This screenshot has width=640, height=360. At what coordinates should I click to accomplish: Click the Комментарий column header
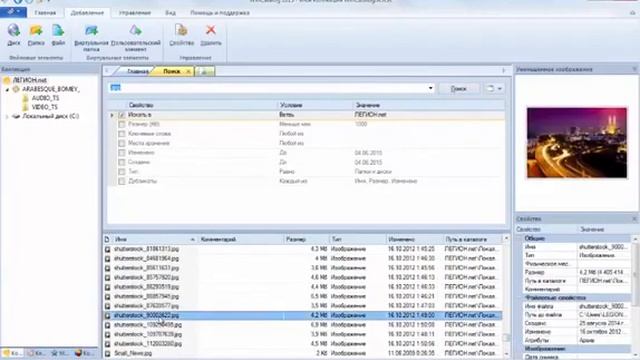point(240,239)
